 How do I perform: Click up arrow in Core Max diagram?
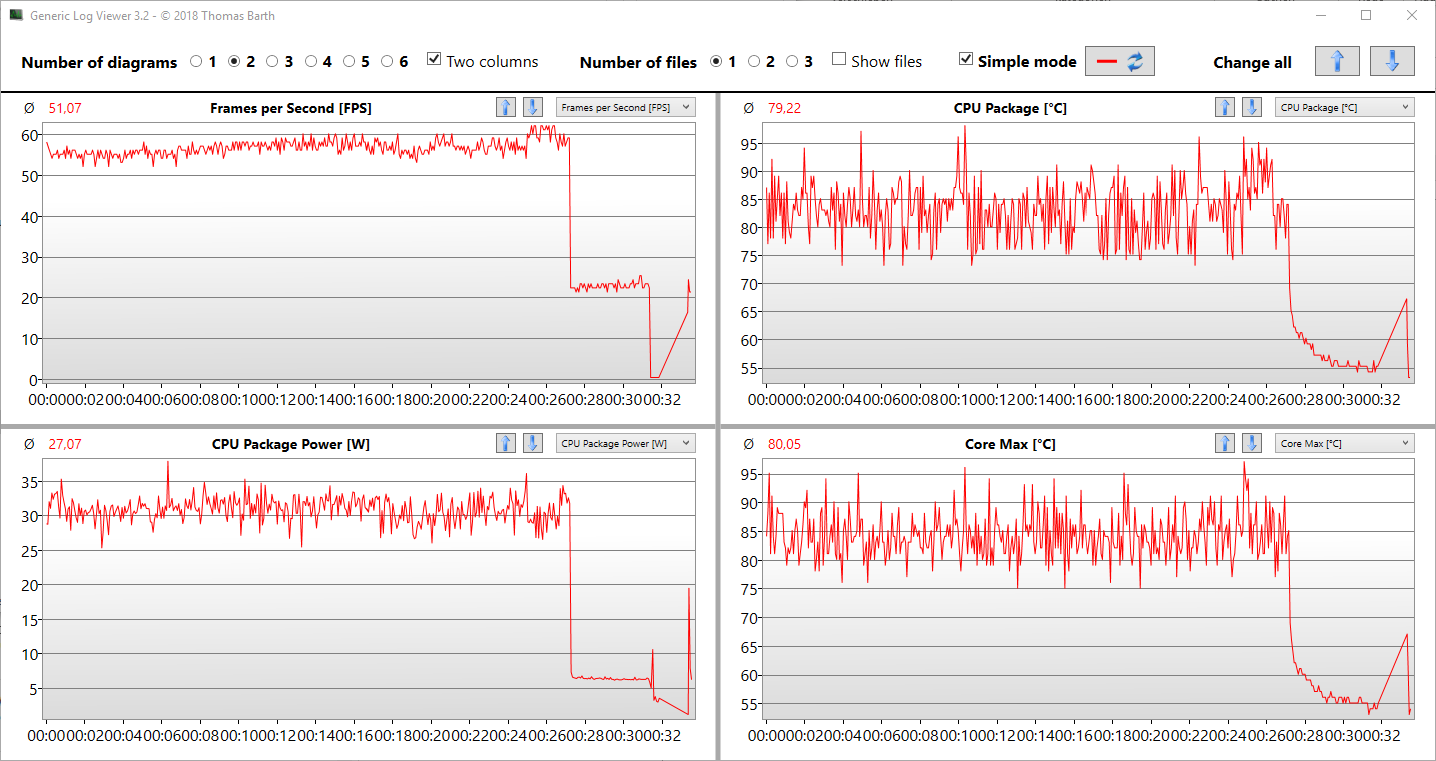1225,443
